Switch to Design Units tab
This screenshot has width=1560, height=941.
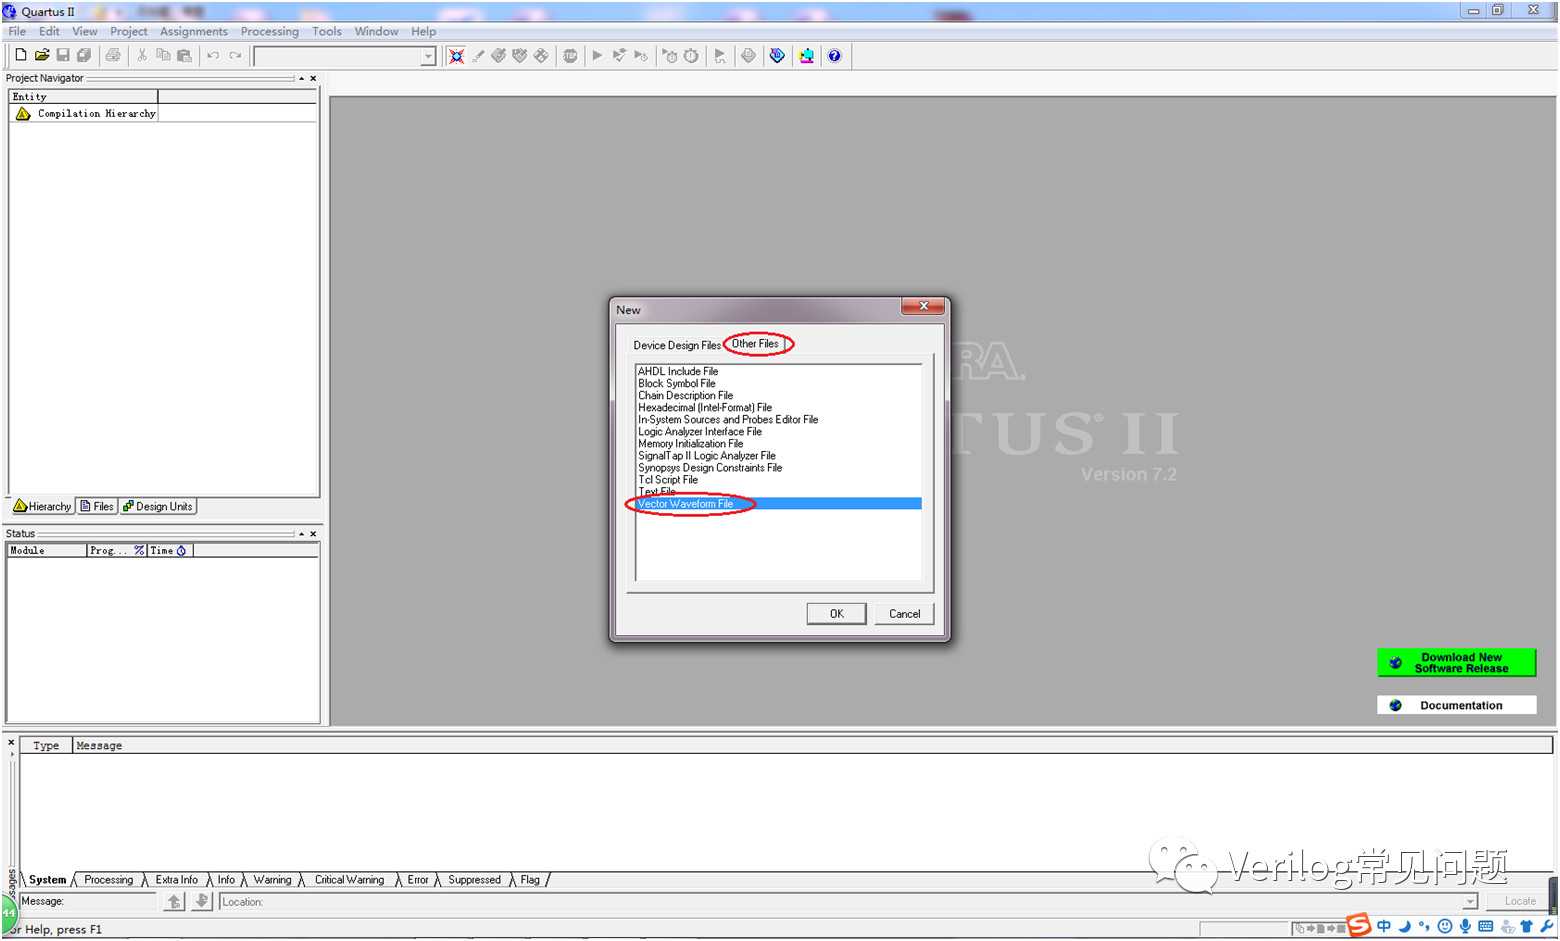pyautogui.click(x=158, y=506)
